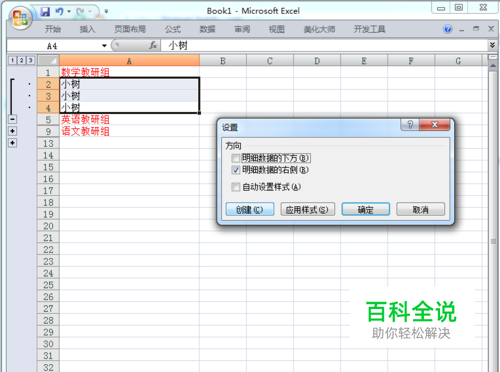This screenshot has width=500, height=372.
Task: Select column B header
Action: click(223, 60)
